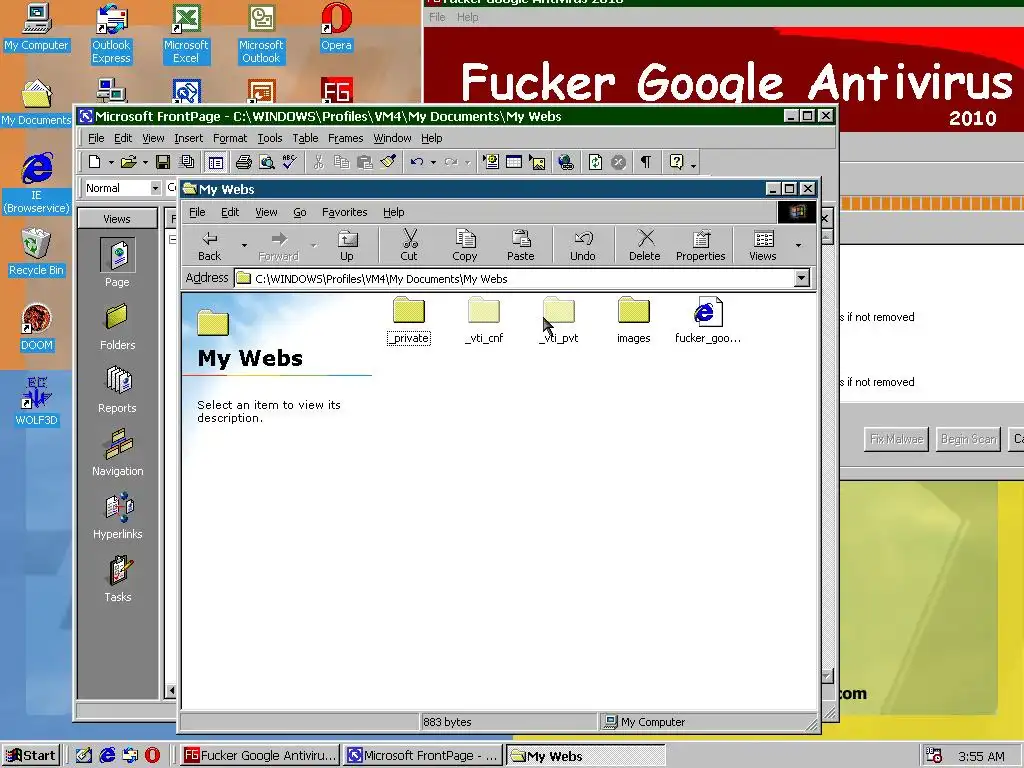Switch to Hyperlinks view in Views bar

point(118,516)
